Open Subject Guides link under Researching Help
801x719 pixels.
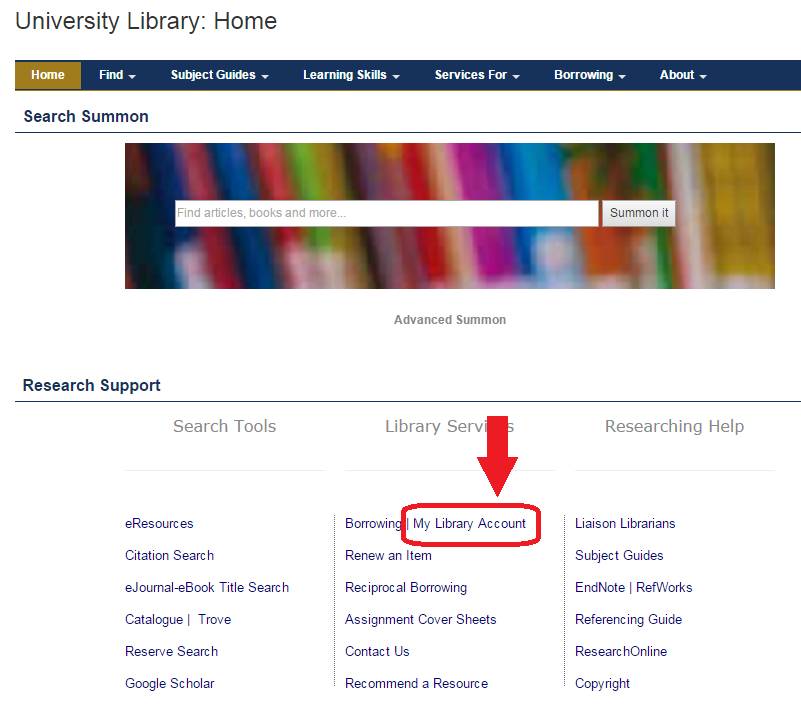pyautogui.click(x=619, y=555)
